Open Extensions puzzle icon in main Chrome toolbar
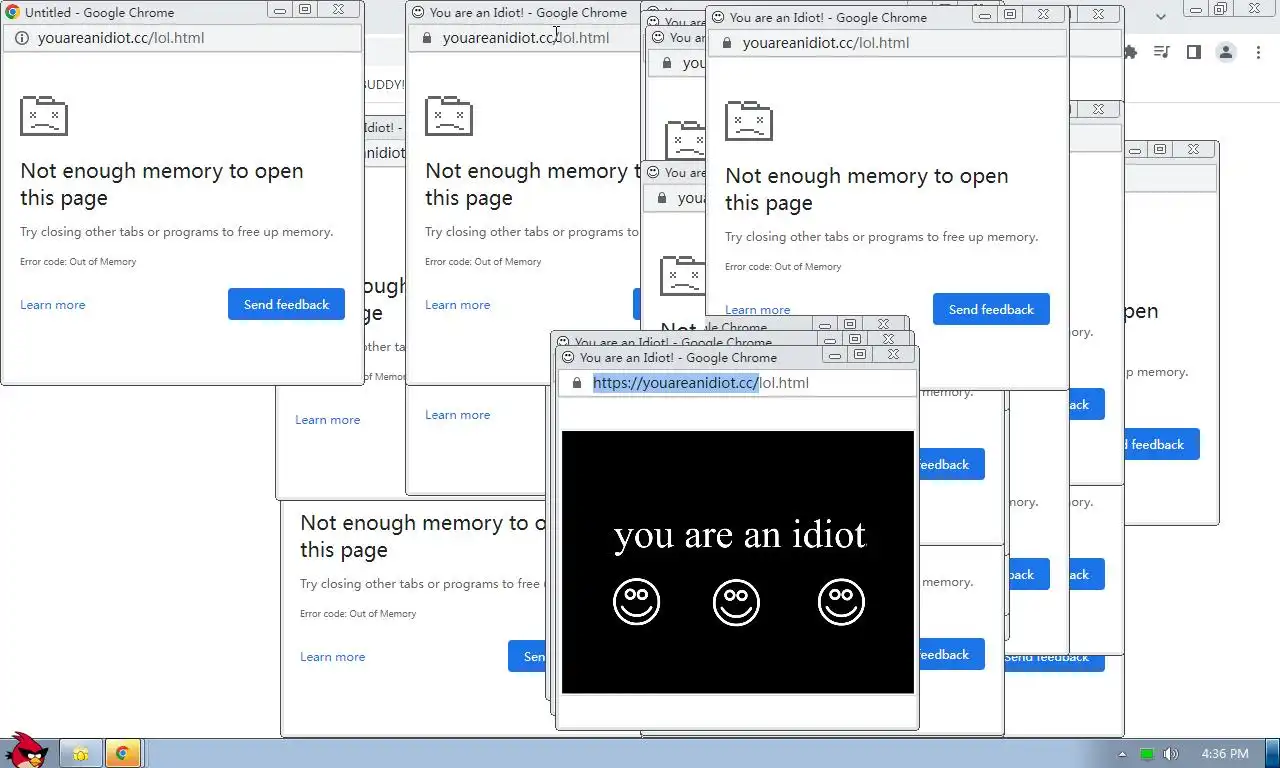Viewport: 1280px width, 768px height. pos(1131,52)
